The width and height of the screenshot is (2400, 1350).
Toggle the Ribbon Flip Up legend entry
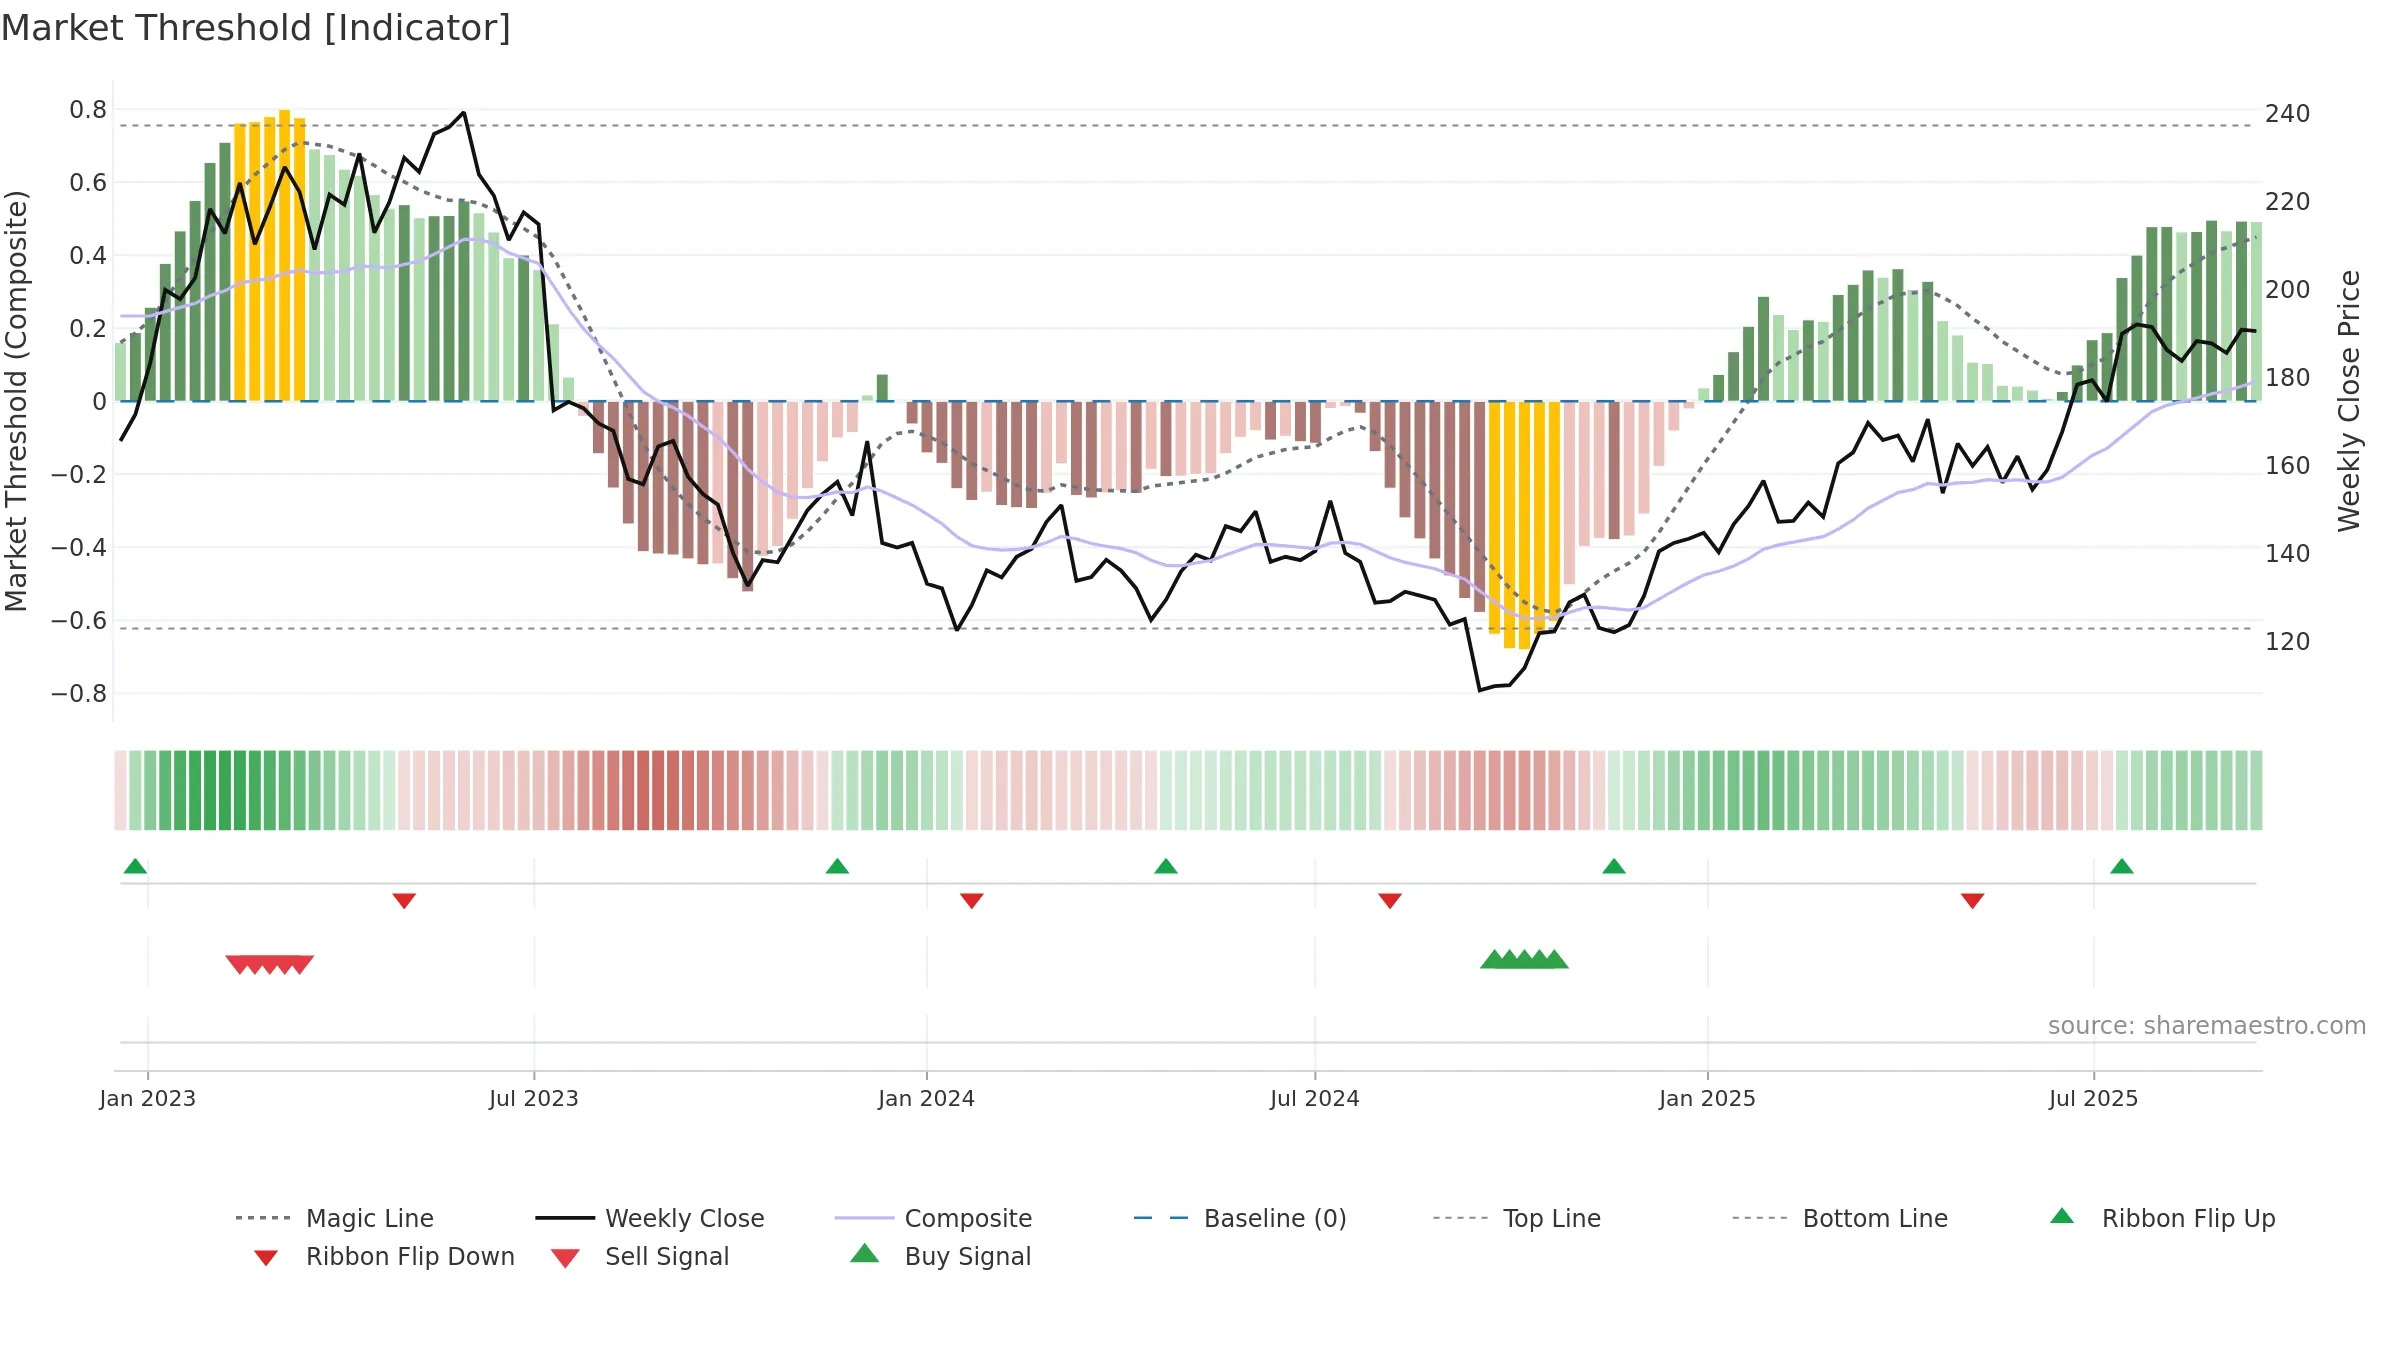click(2162, 1218)
